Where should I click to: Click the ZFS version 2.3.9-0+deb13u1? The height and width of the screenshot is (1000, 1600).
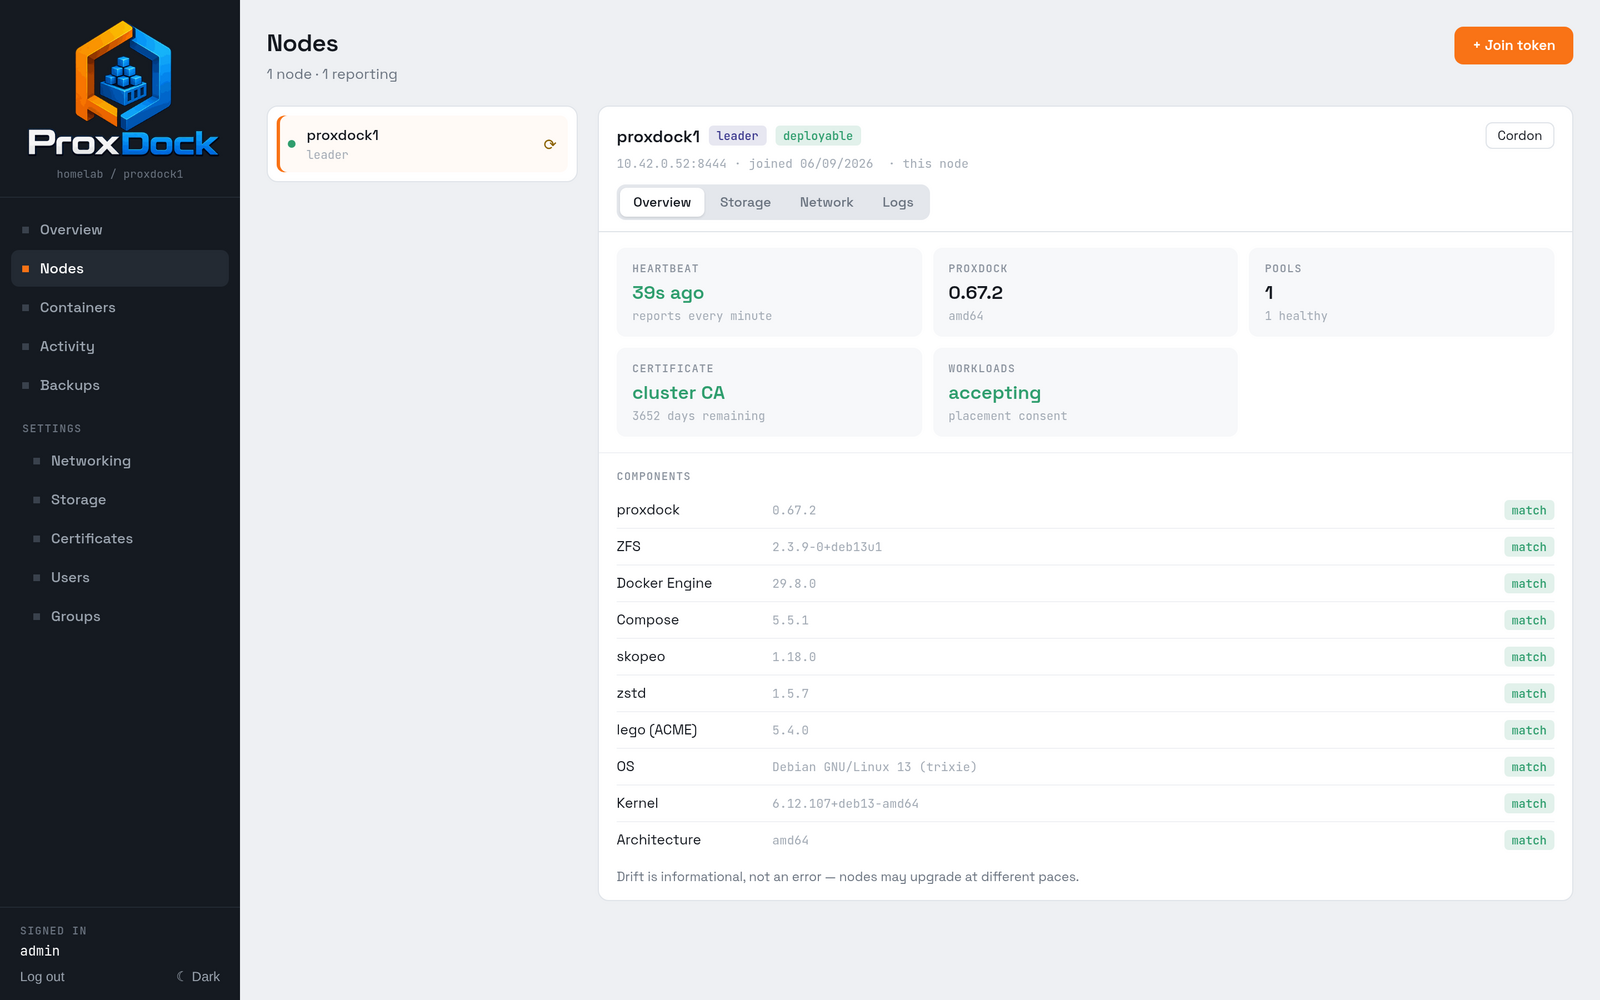coord(827,547)
